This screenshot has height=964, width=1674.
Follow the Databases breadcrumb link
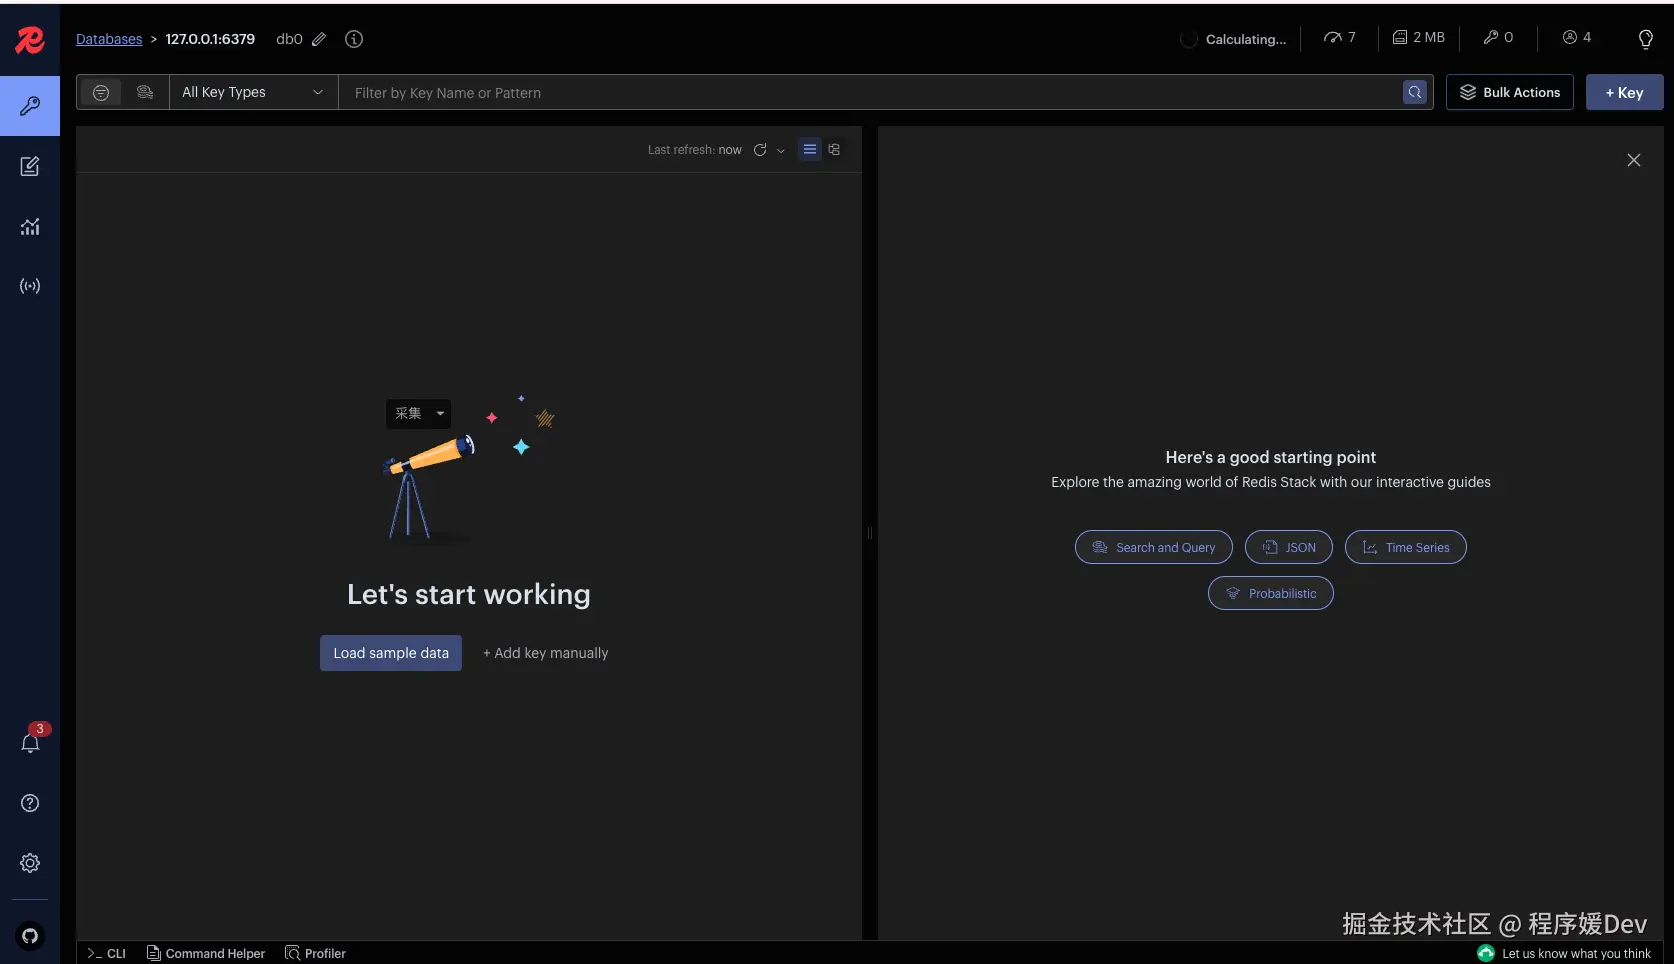(109, 39)
